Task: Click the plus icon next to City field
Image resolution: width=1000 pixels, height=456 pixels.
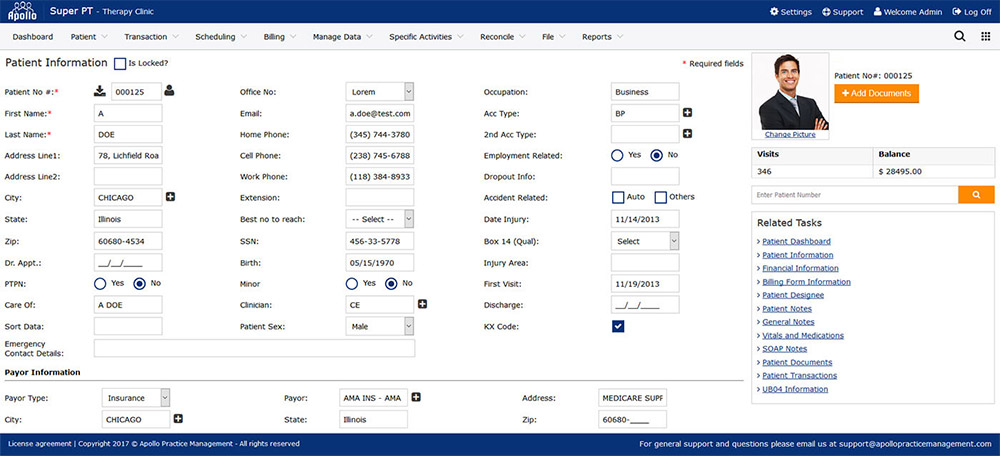Action: pos(170,197)
